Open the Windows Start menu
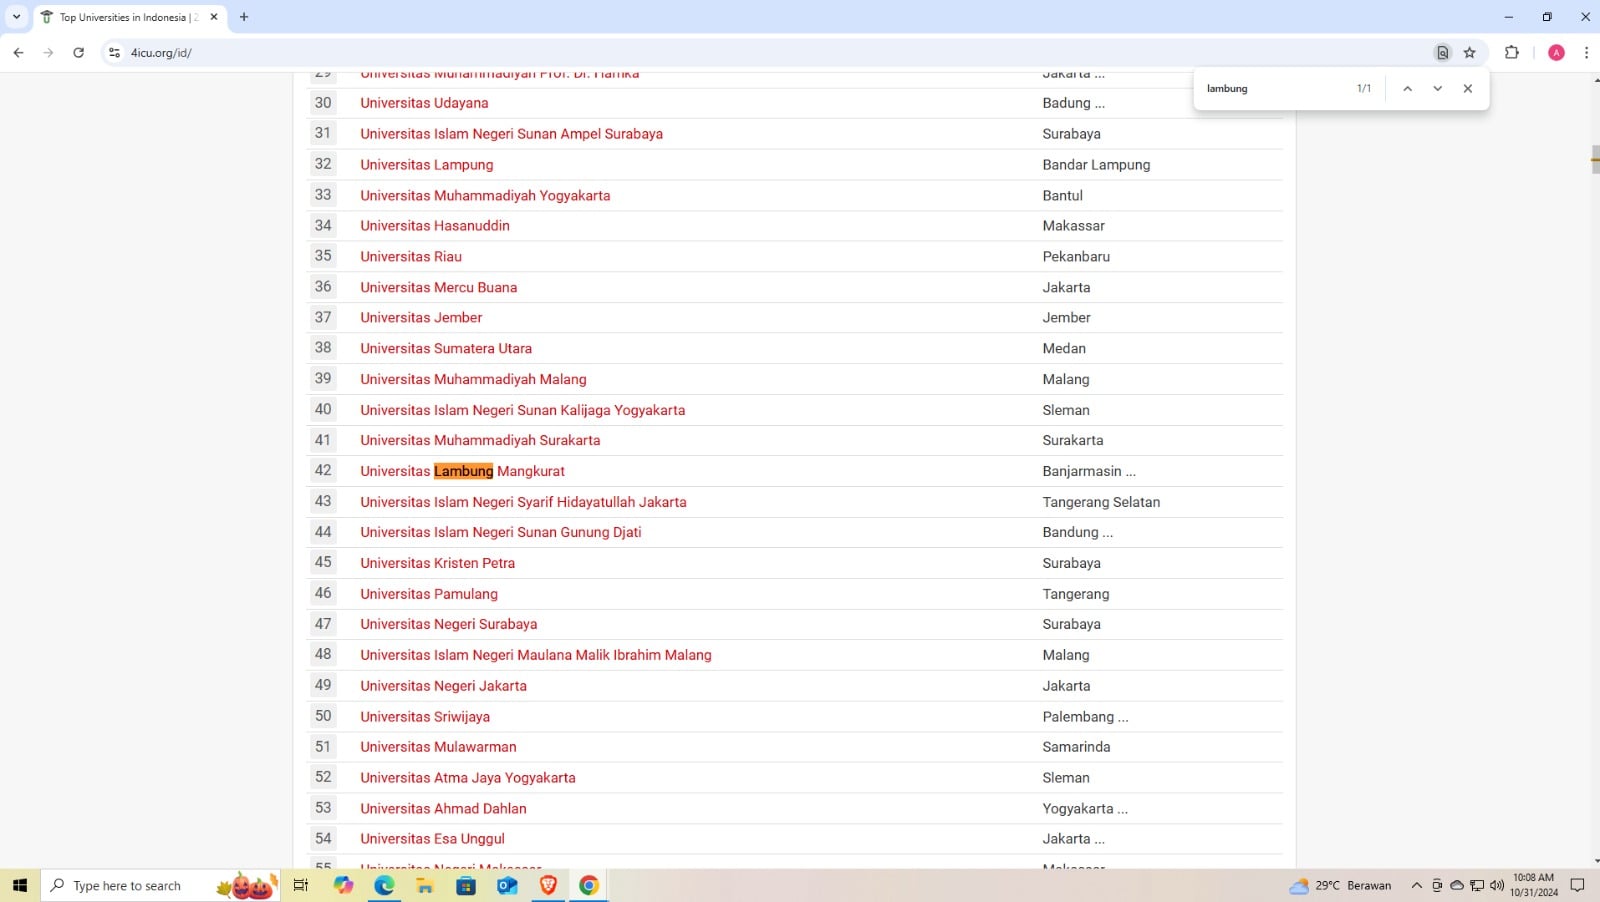 (x=19, y=885)
